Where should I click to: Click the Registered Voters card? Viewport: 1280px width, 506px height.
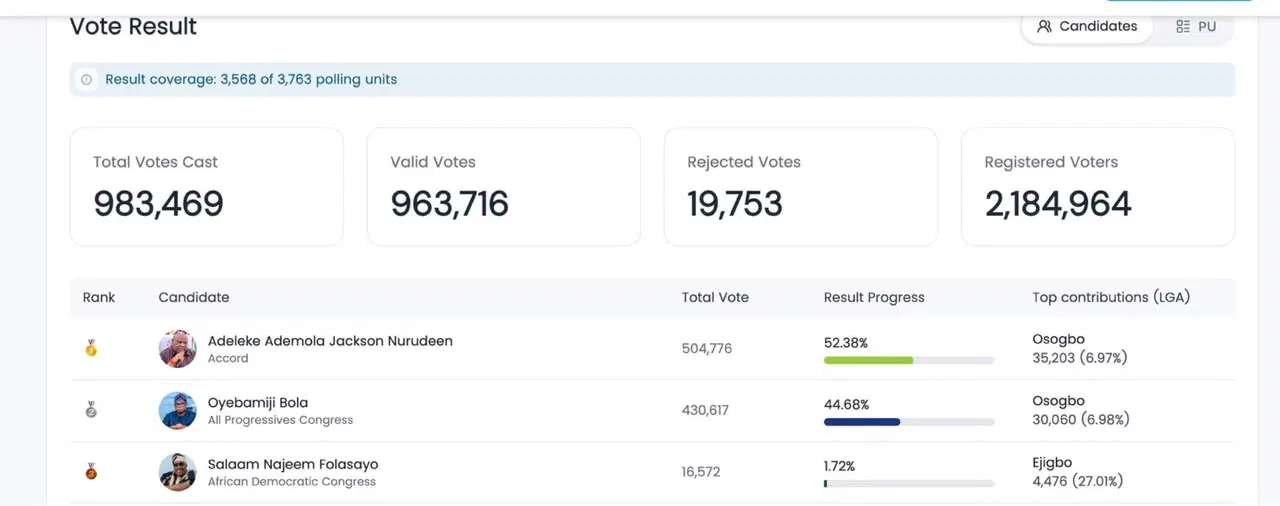click(x=1098, y=187)
